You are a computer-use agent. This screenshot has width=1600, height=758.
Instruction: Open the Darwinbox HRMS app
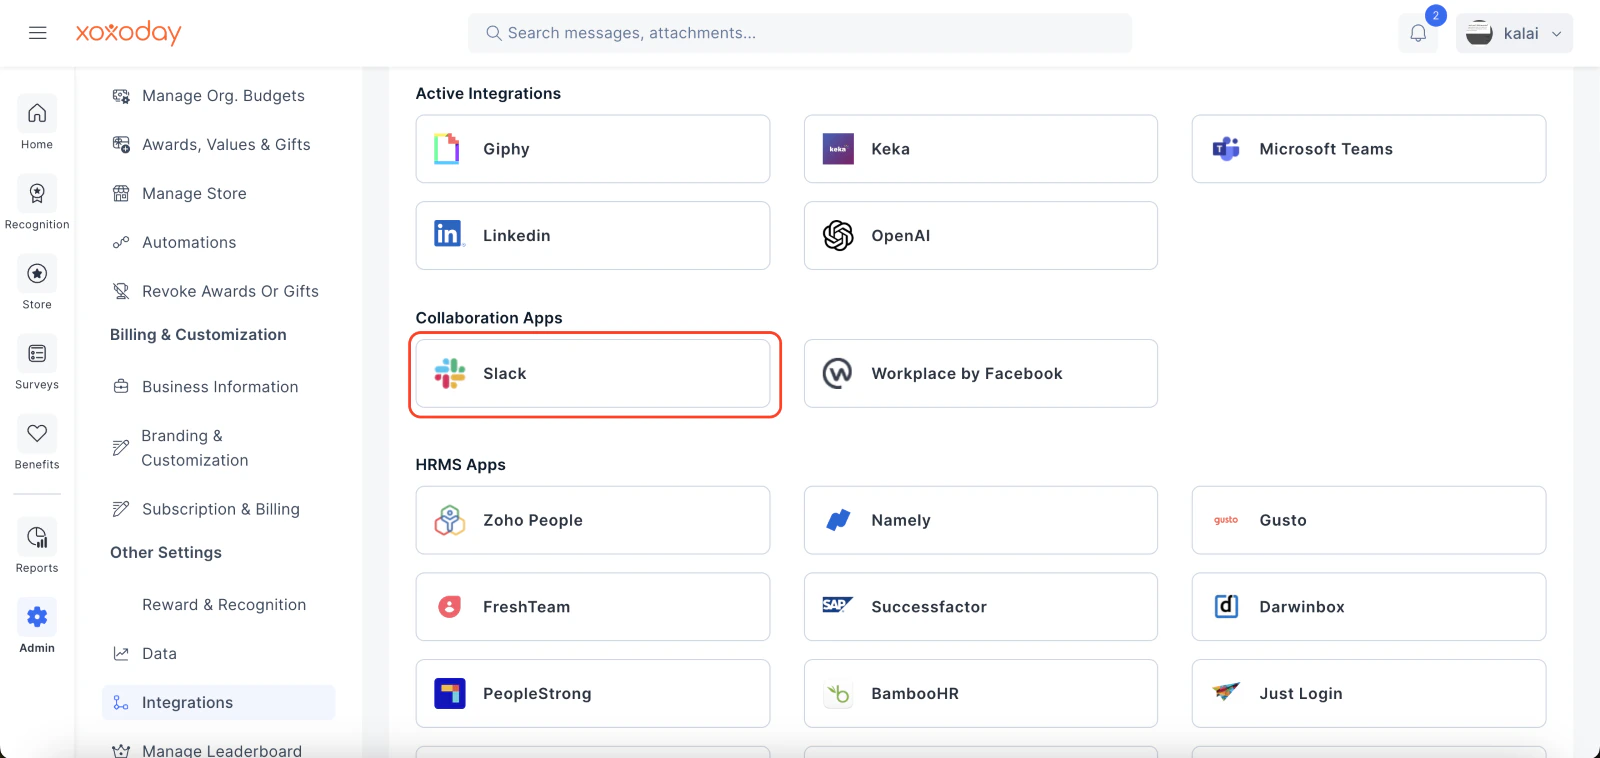point(1369,607)
